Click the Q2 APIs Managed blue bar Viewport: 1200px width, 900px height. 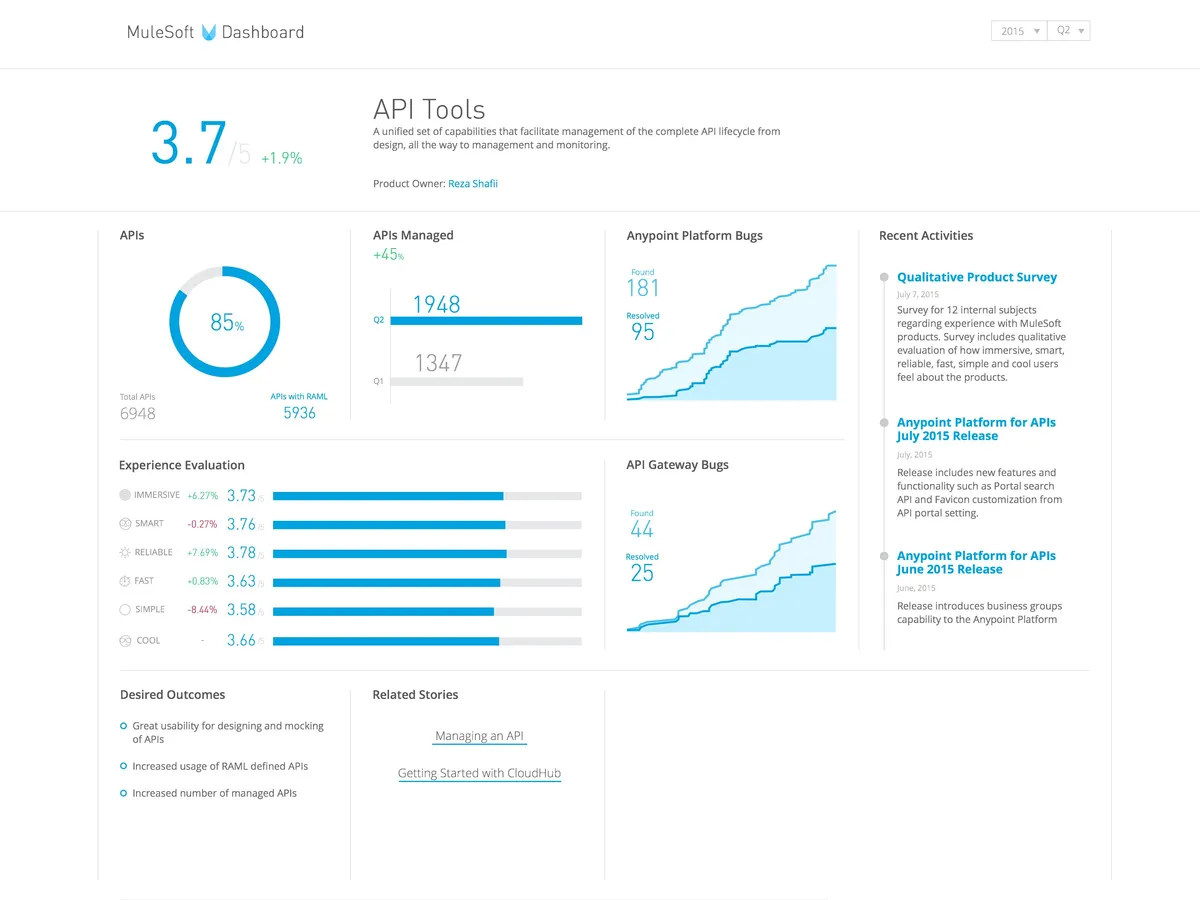[486, 321]
